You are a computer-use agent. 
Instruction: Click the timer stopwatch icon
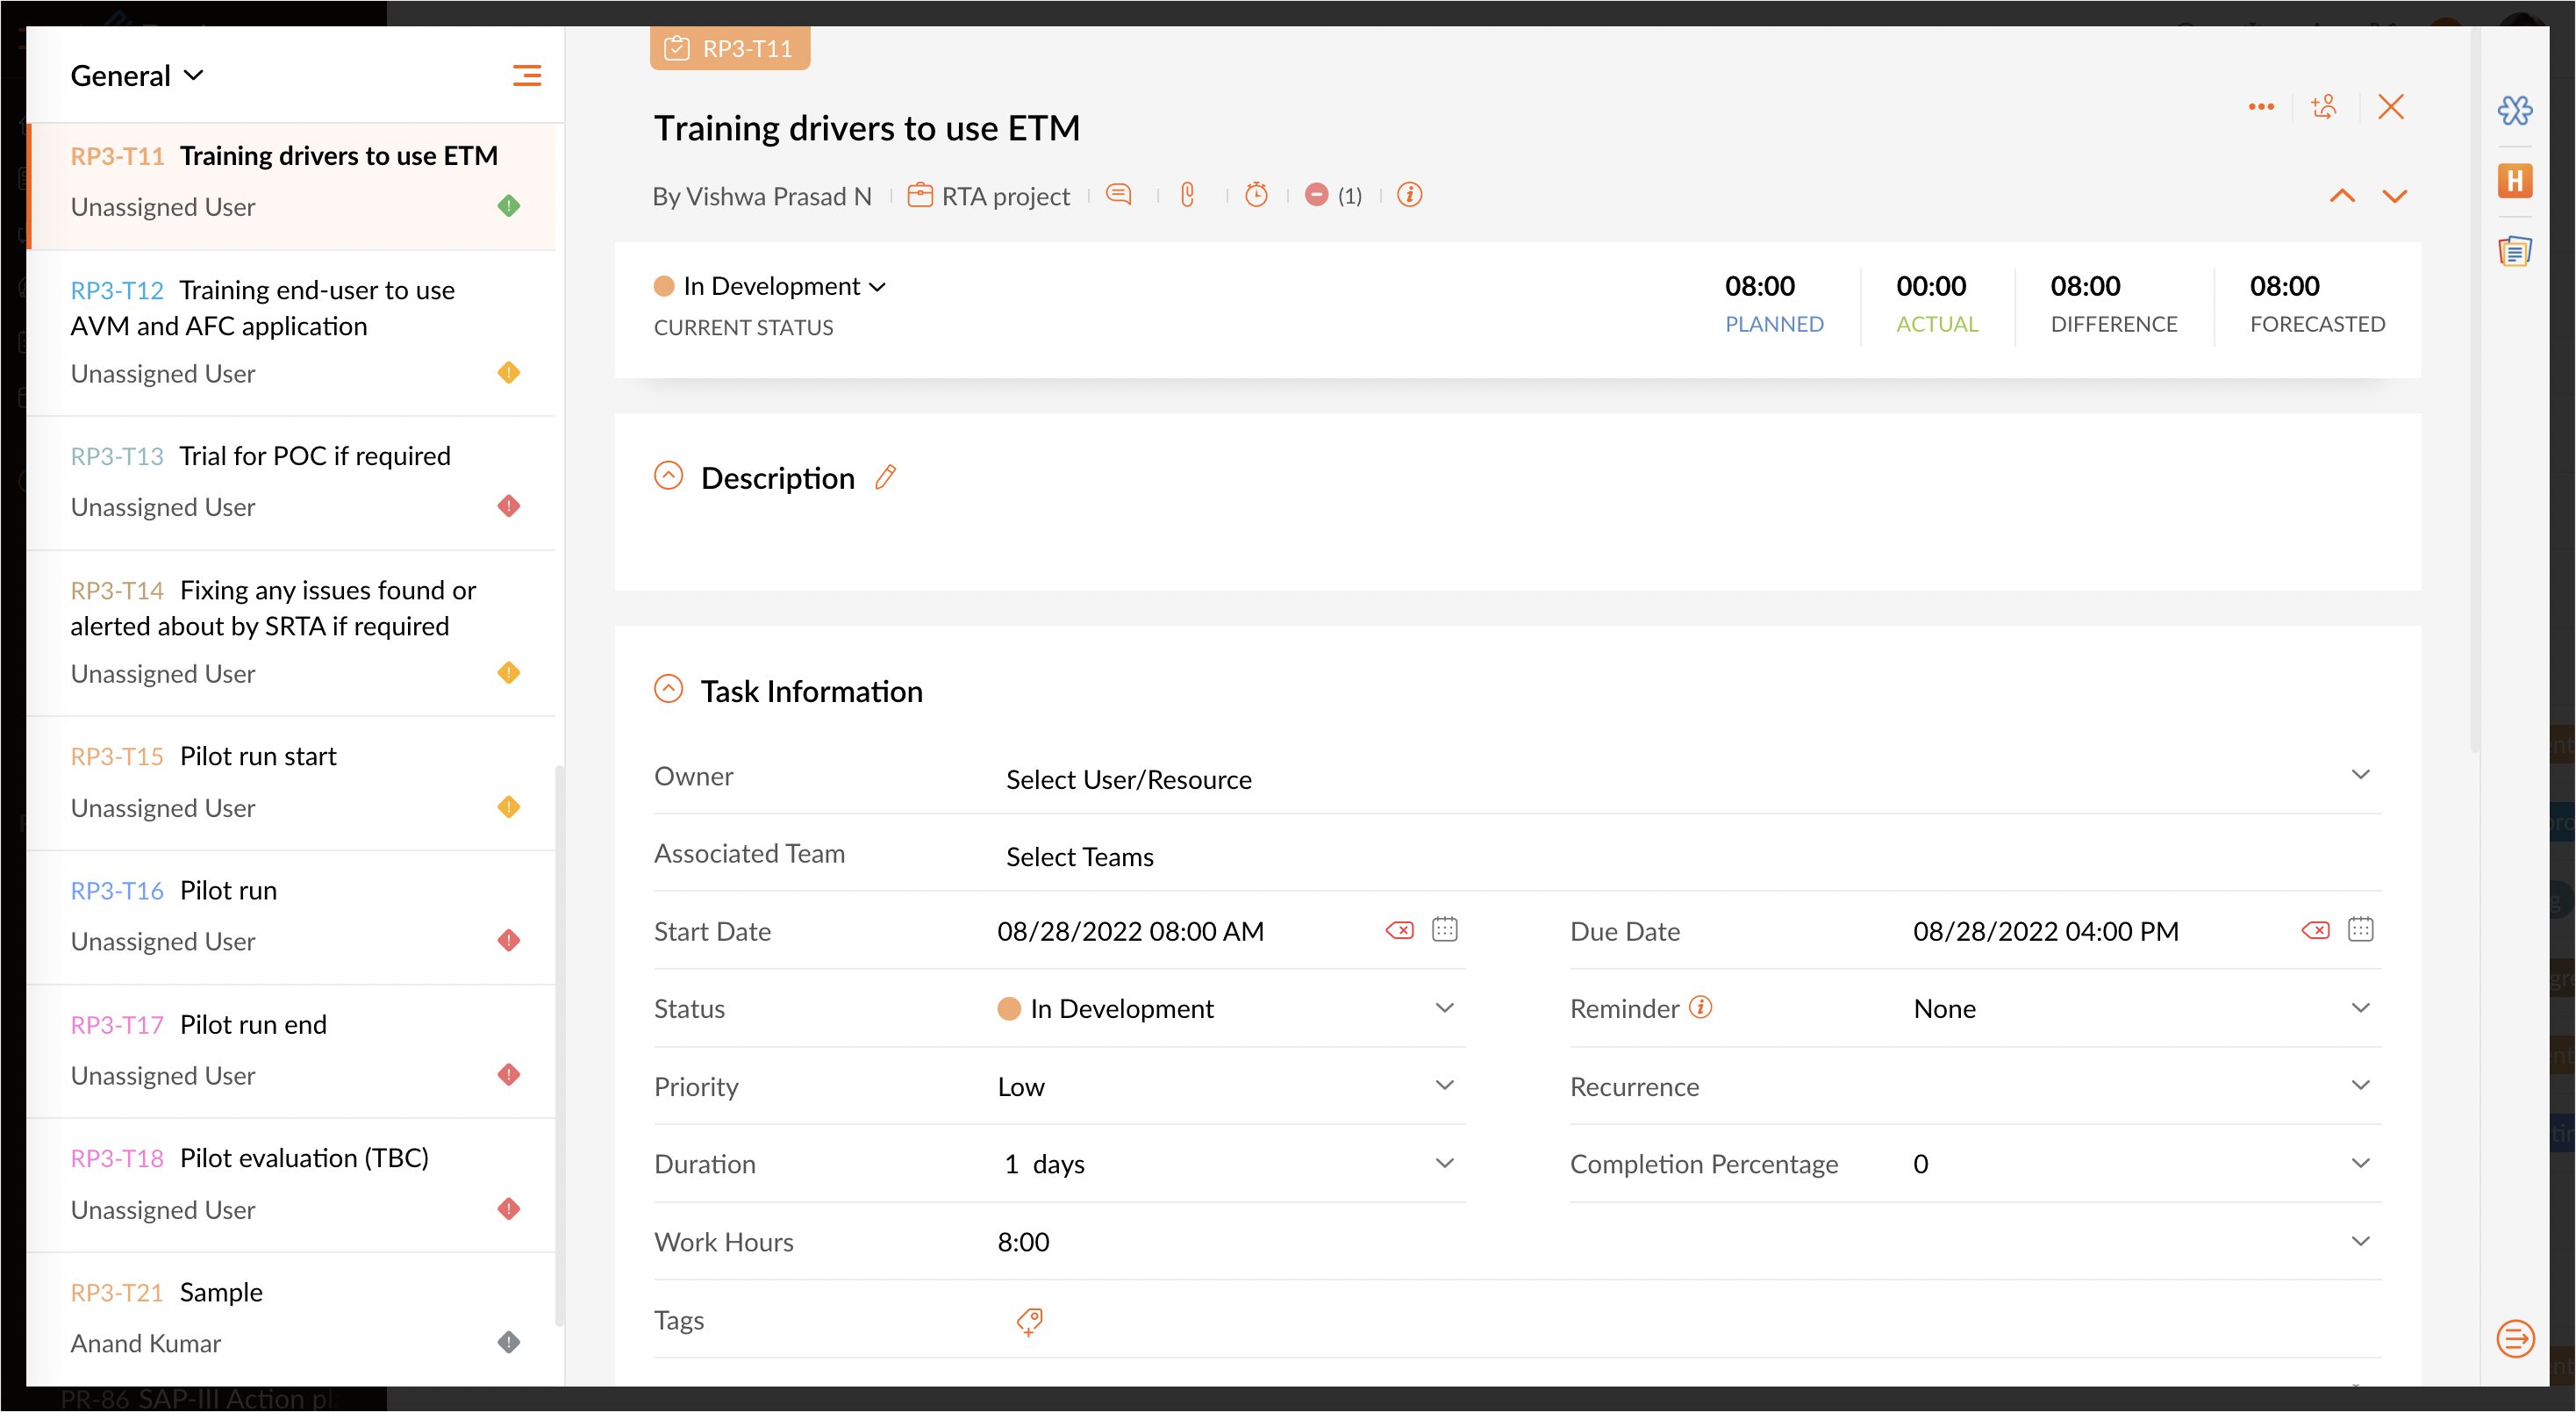coord(1256,195)
